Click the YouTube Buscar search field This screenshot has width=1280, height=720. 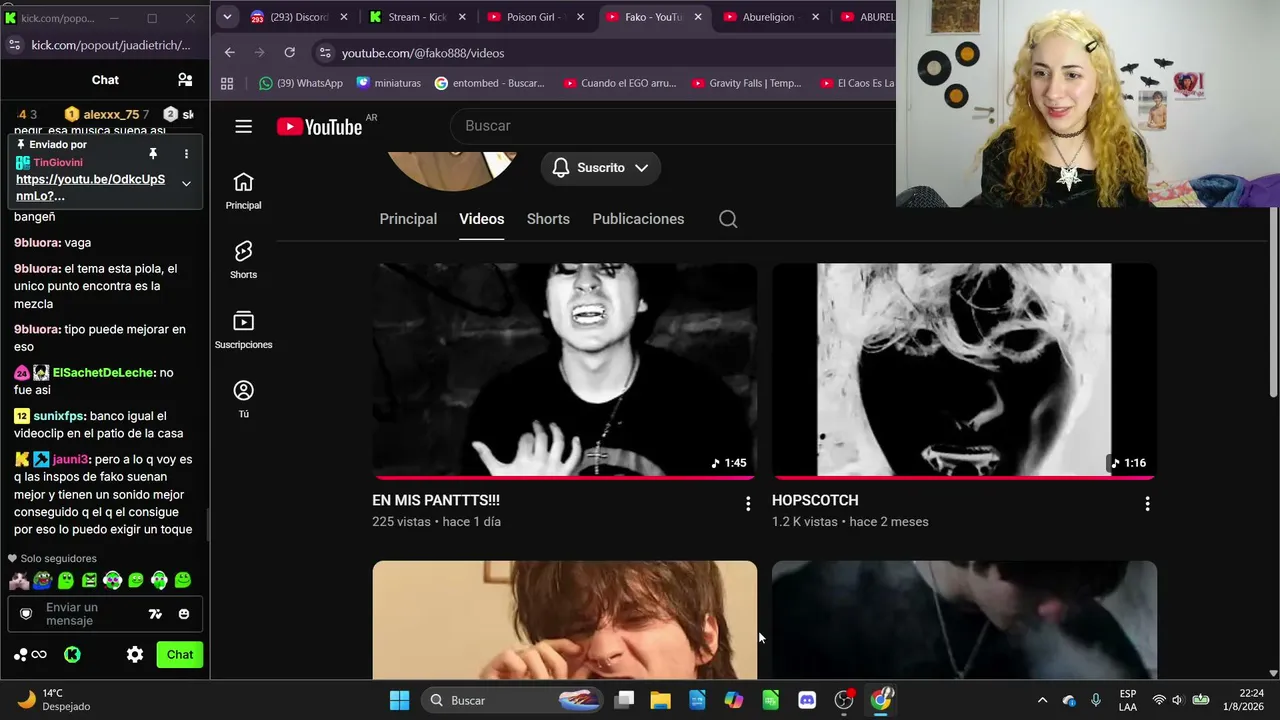[x=675, y=126]
